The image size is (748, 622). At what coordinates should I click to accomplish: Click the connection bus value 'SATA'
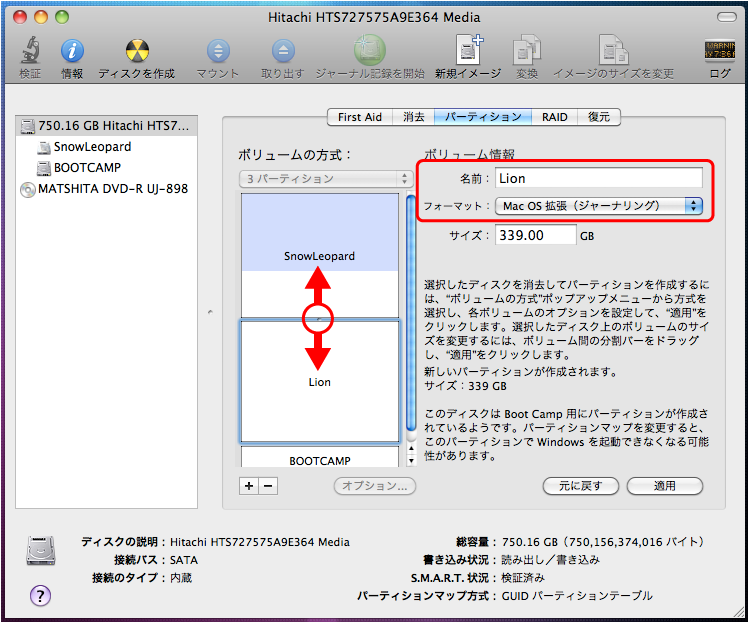pos(184,560)
